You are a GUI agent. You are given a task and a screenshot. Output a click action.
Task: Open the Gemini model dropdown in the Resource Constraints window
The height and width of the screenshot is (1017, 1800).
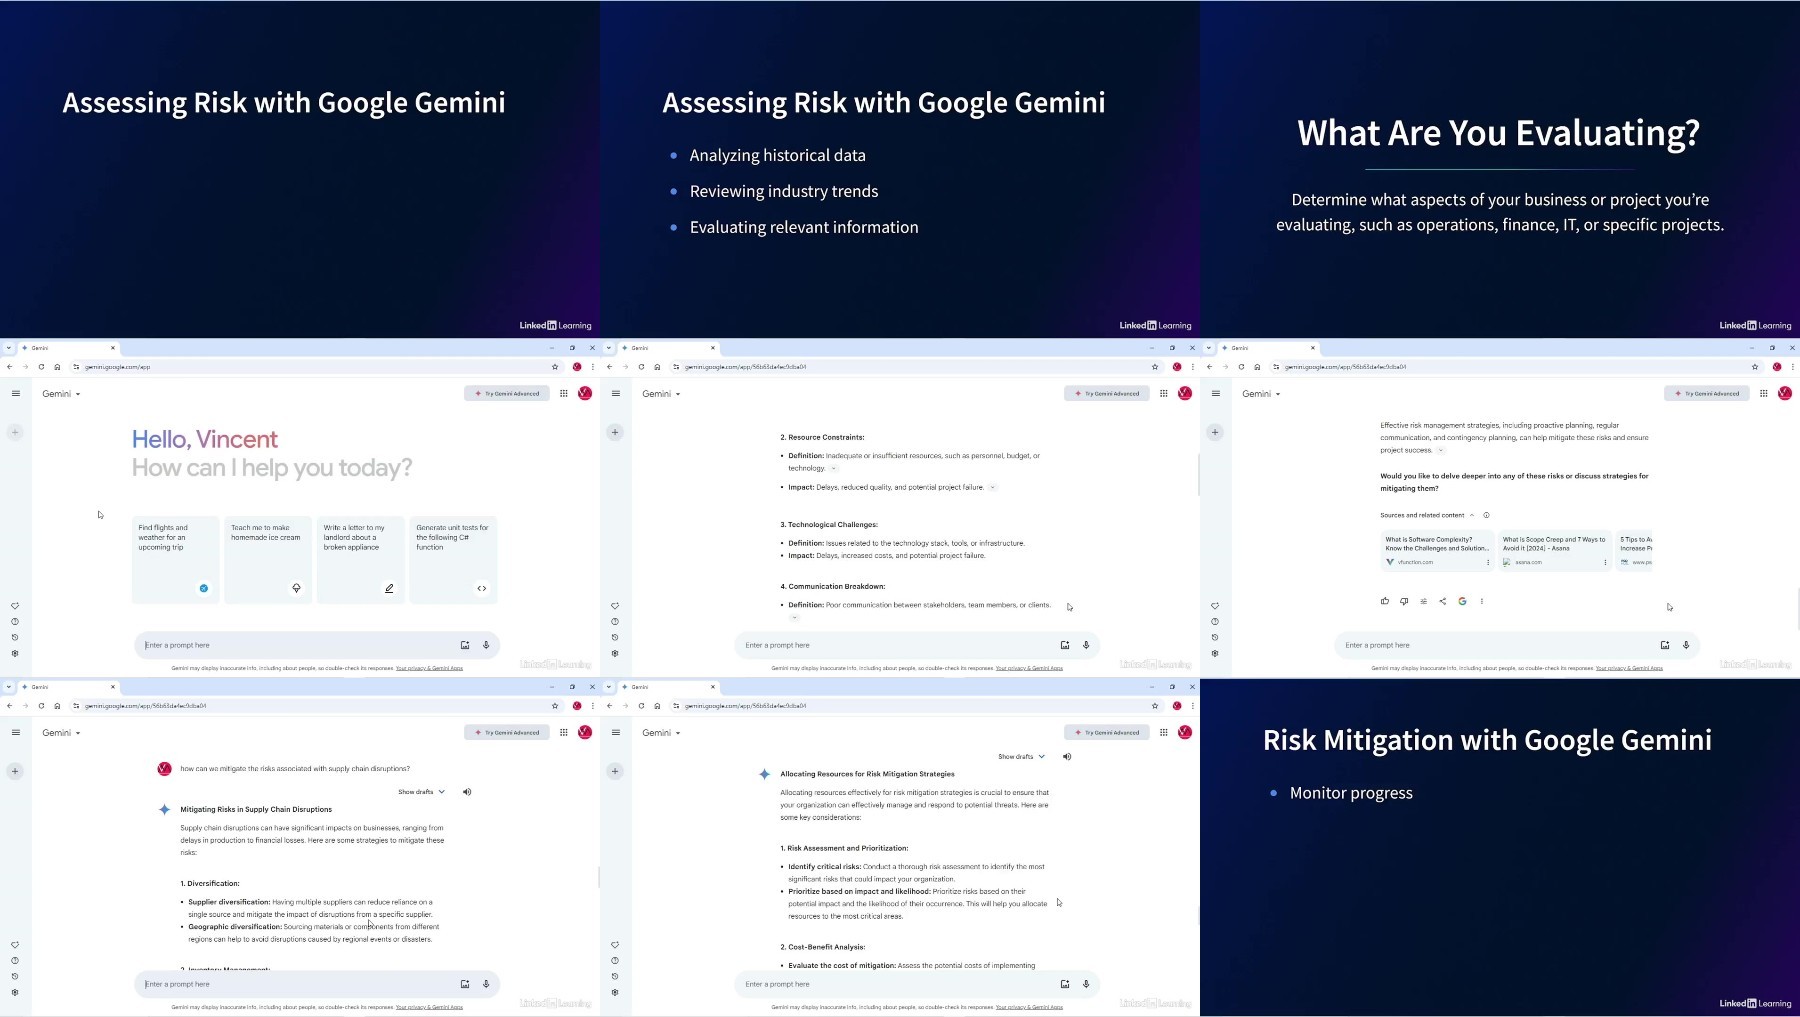(x=661, y=394)
